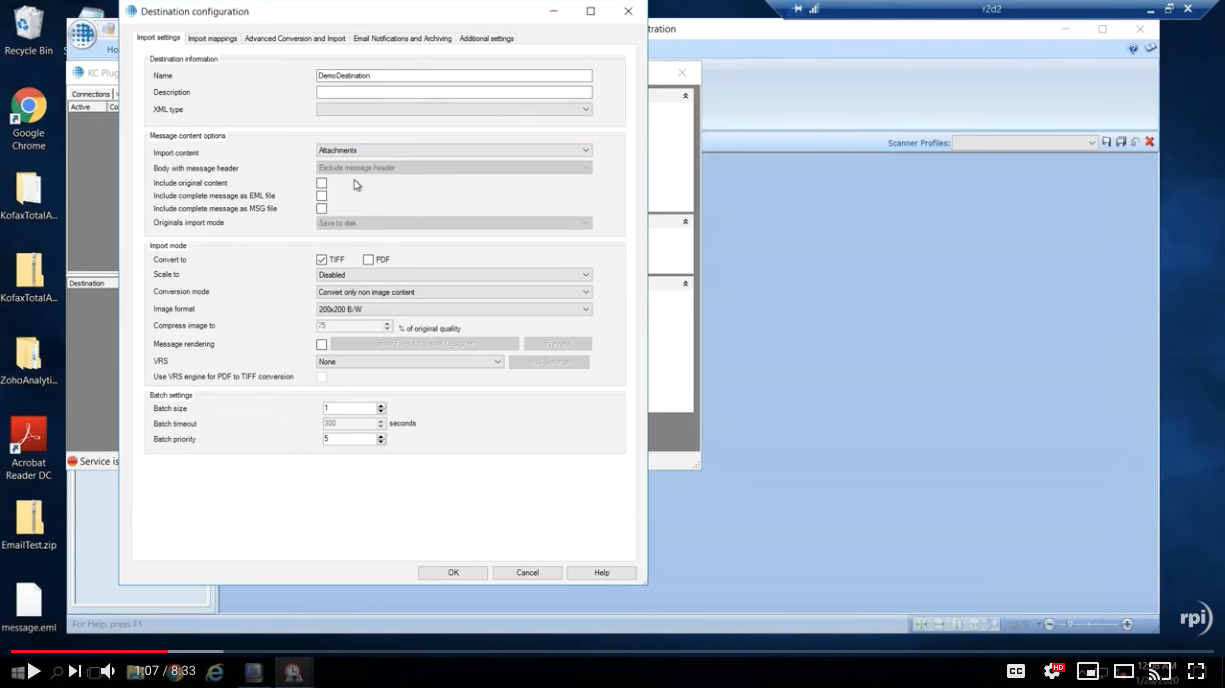Uncheck the TIFF convert-to checkbox

click(x=321, y=260)
